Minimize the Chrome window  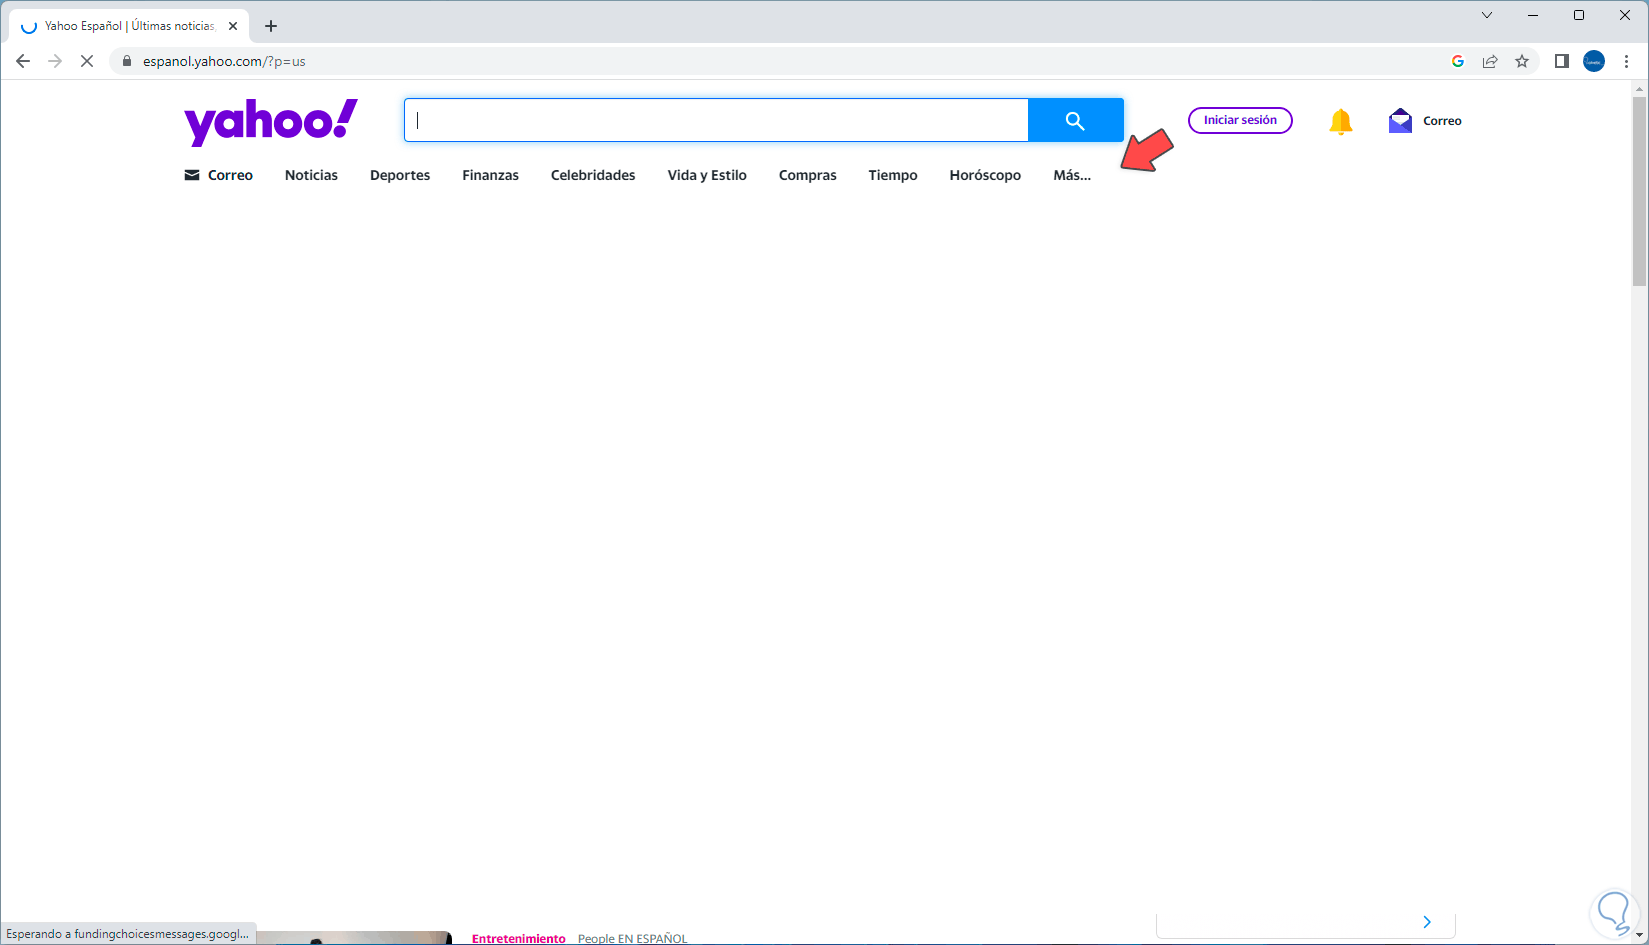click(x=1533, y=15)
